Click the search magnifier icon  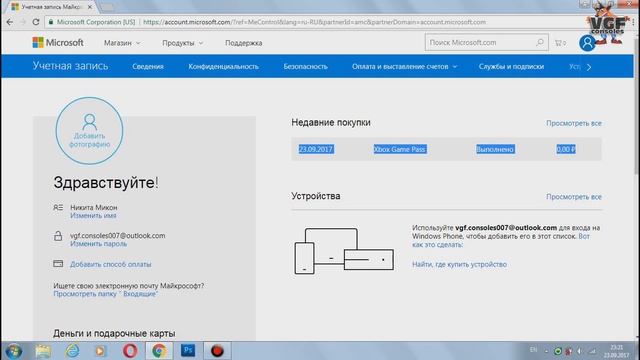(x=540, y=42)
